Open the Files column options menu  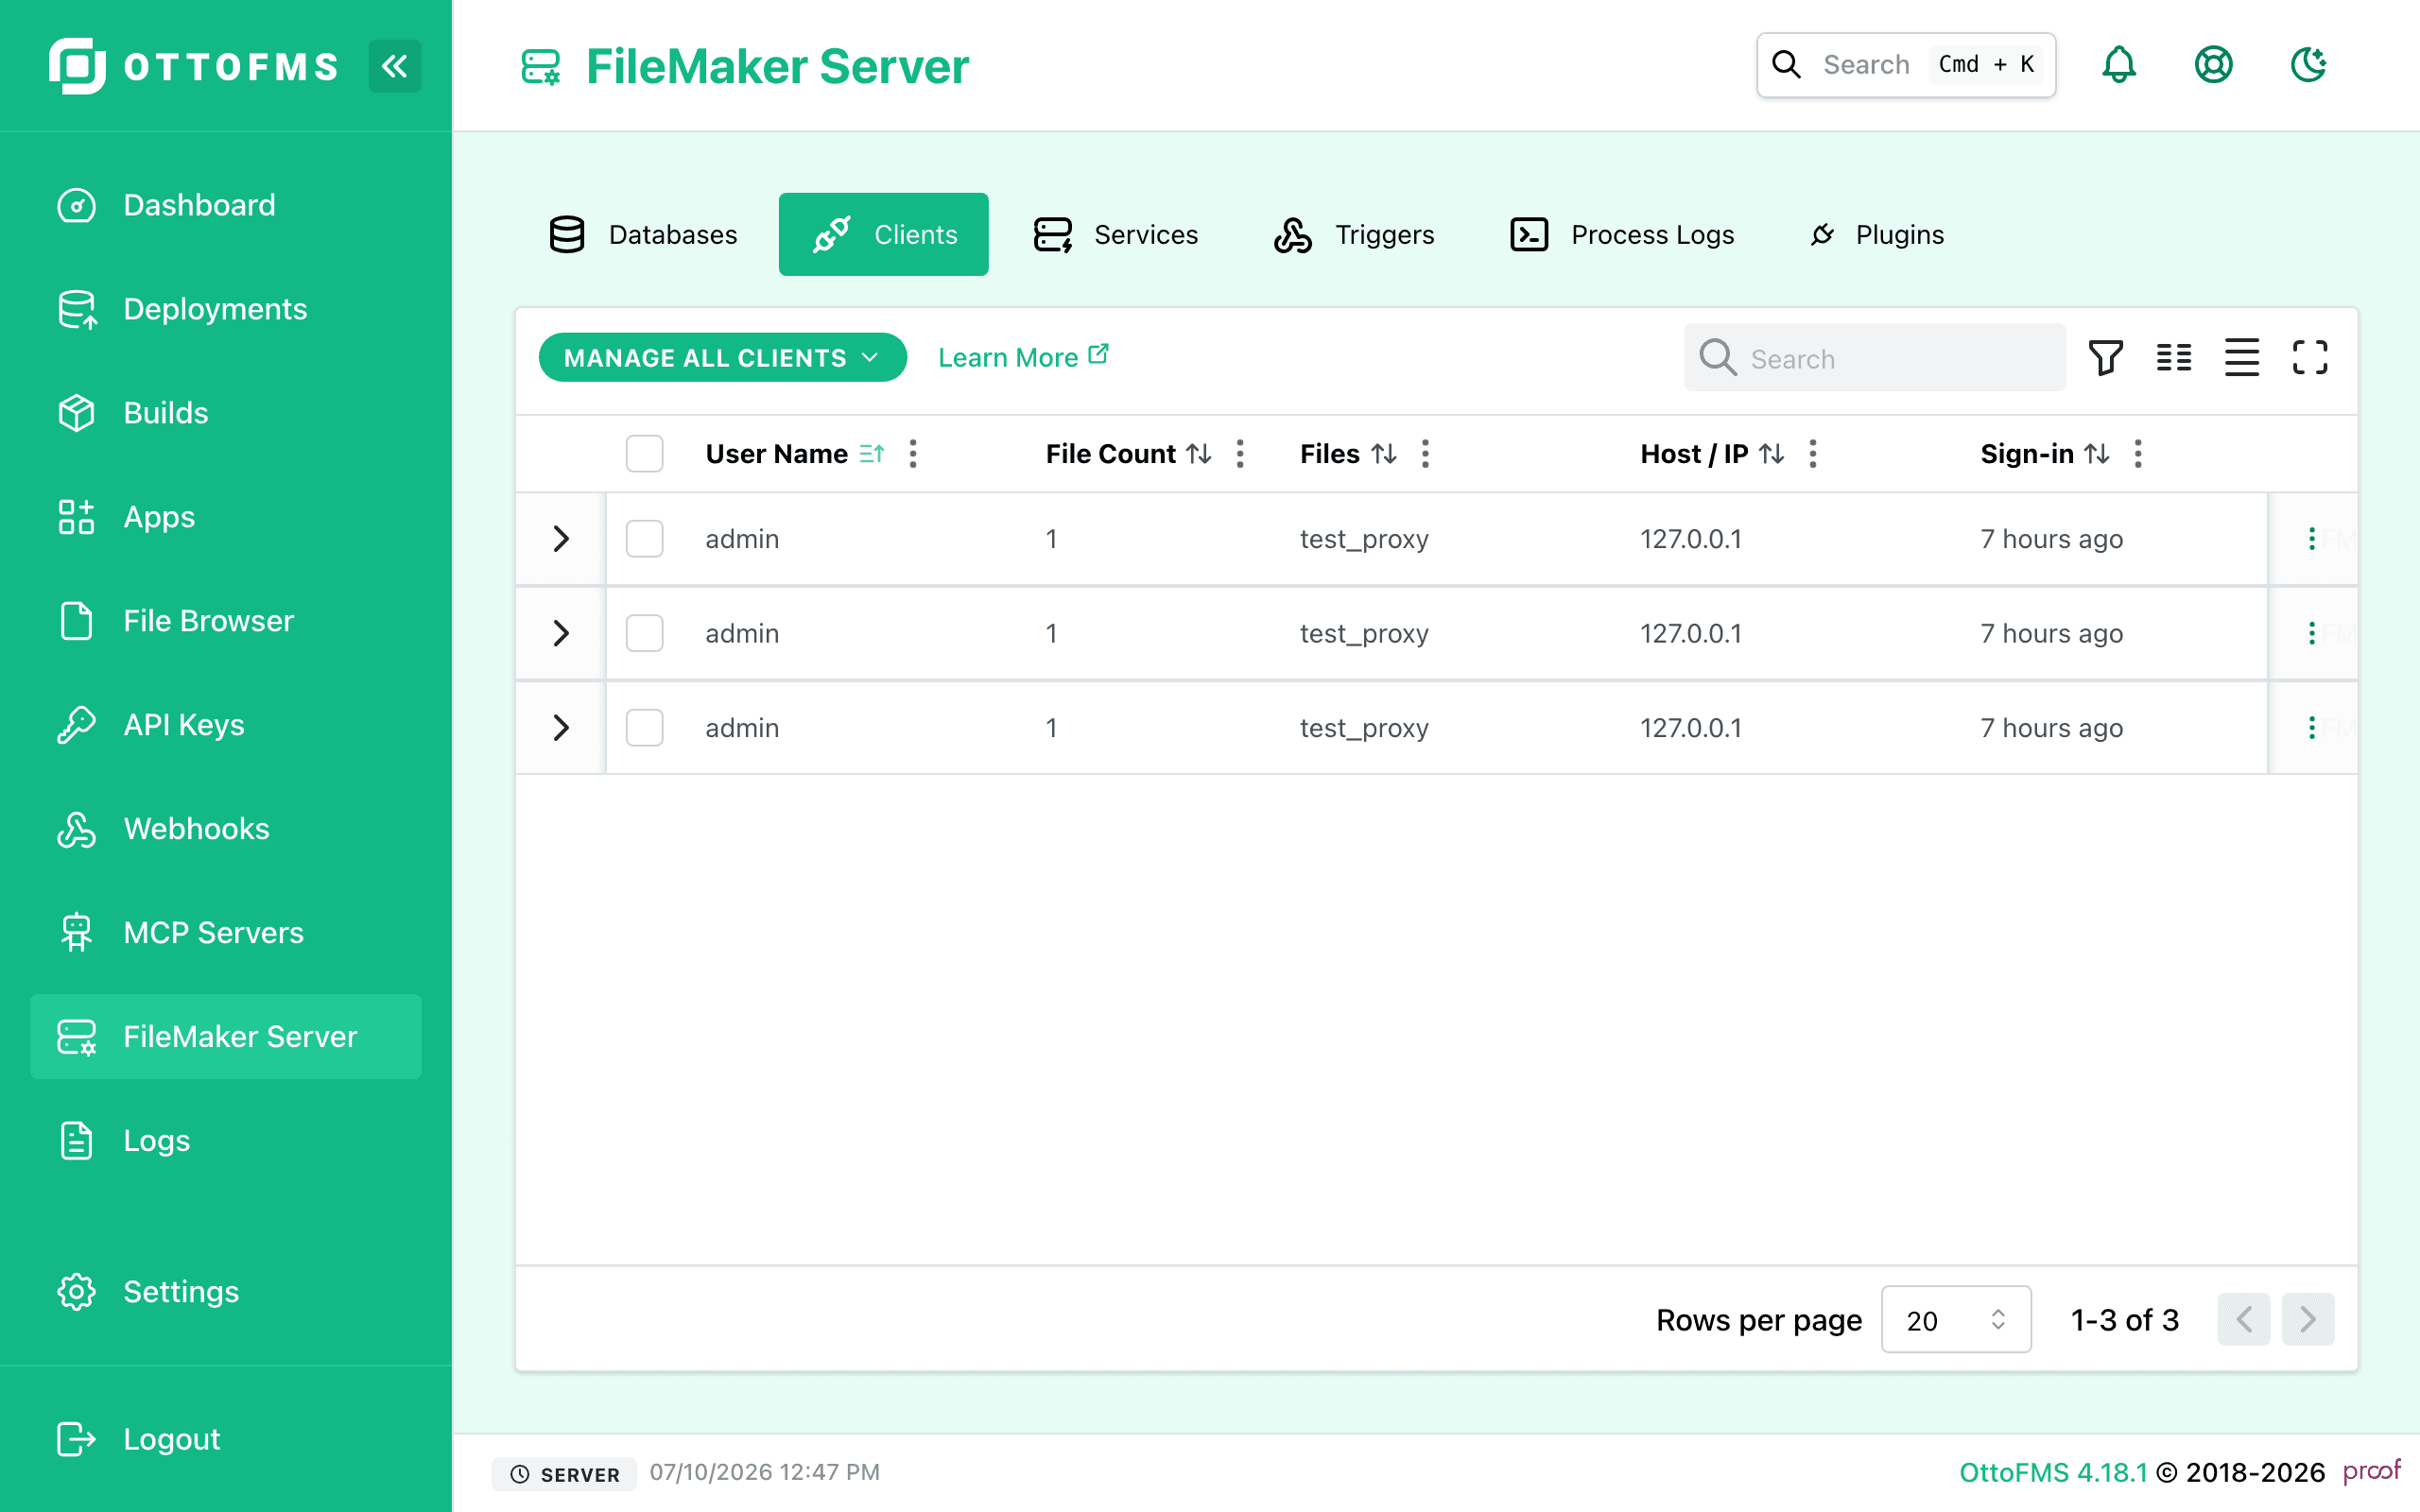pos(1425,454)
